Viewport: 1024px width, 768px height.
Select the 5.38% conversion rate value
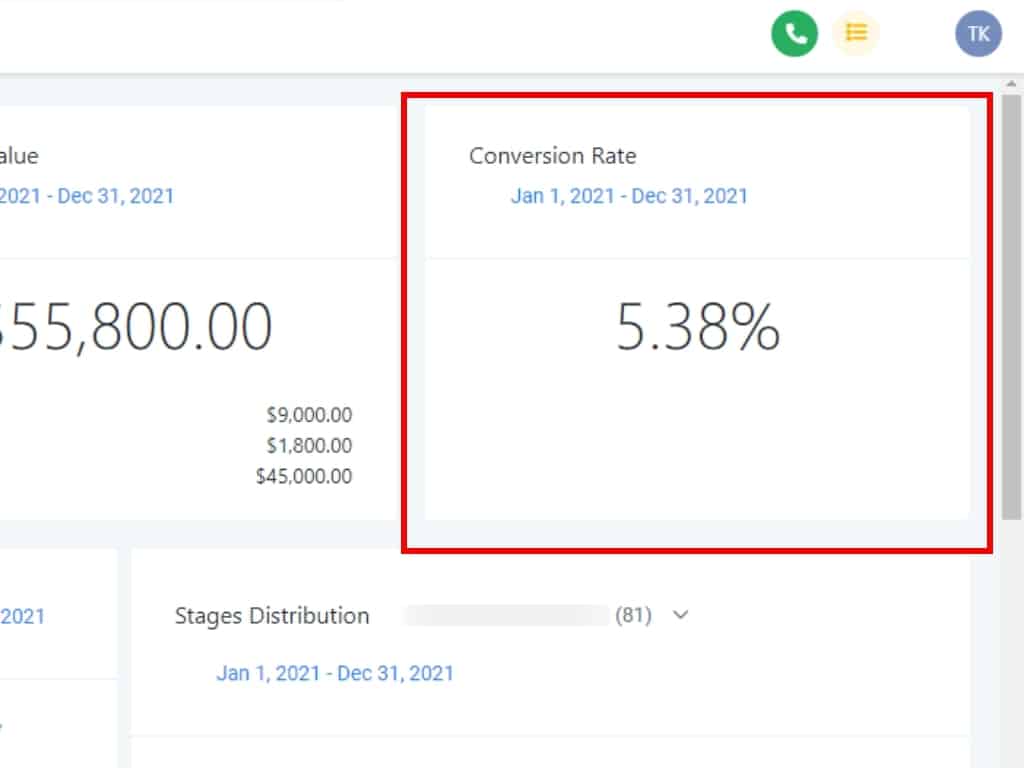tap(697, 328)
